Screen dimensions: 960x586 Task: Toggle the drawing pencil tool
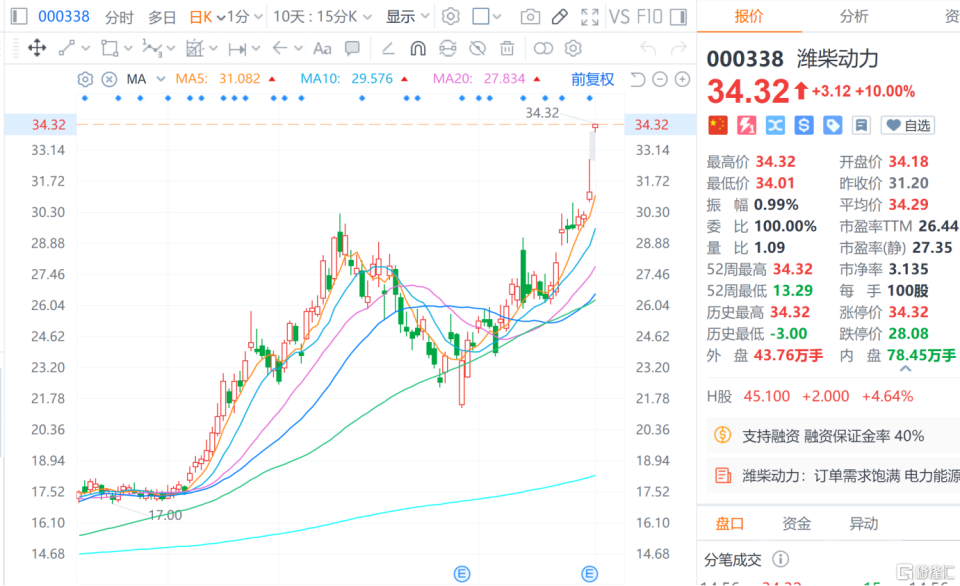click(x=560, y=17)
